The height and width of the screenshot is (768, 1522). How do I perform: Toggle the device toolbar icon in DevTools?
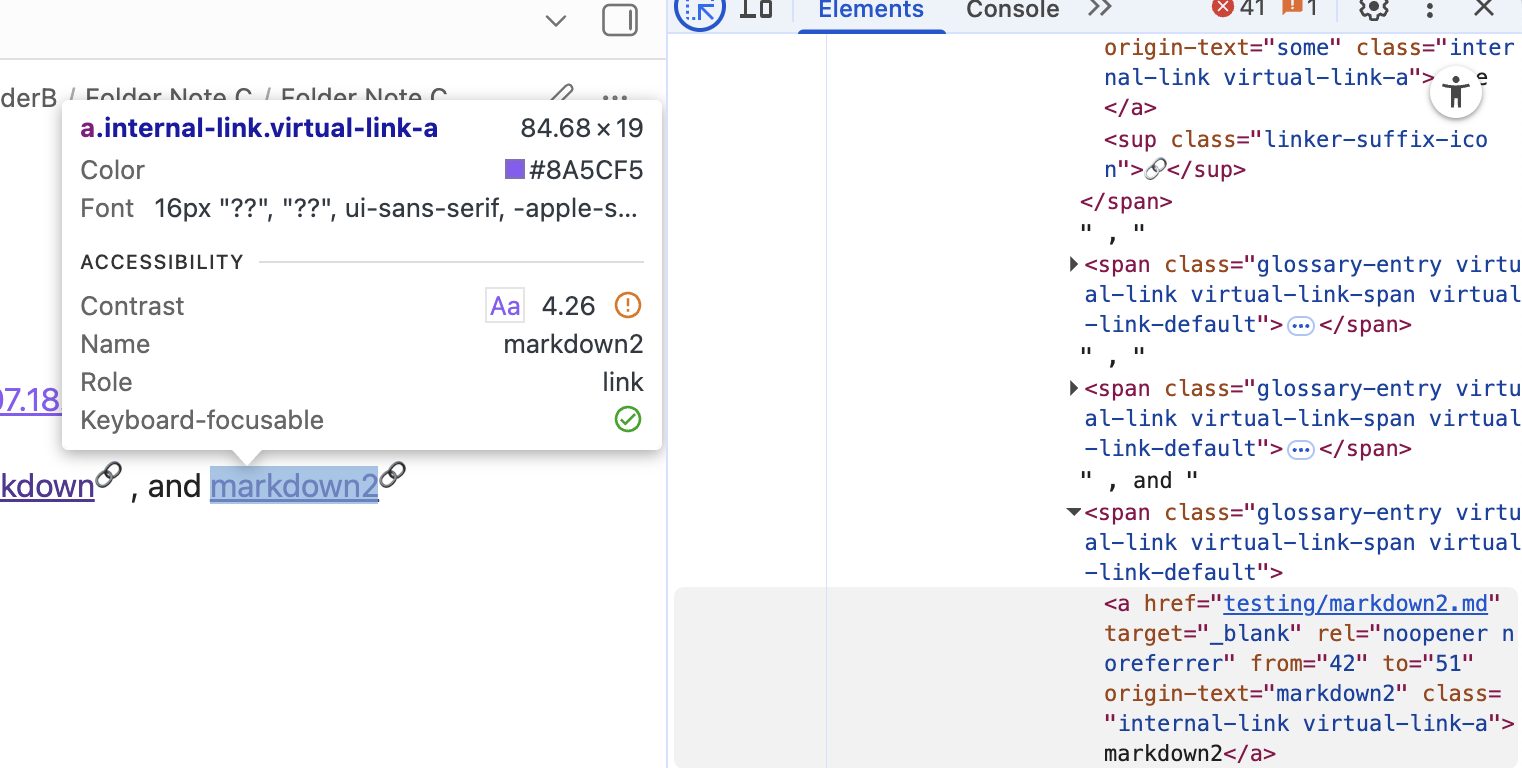coord(756,10)
